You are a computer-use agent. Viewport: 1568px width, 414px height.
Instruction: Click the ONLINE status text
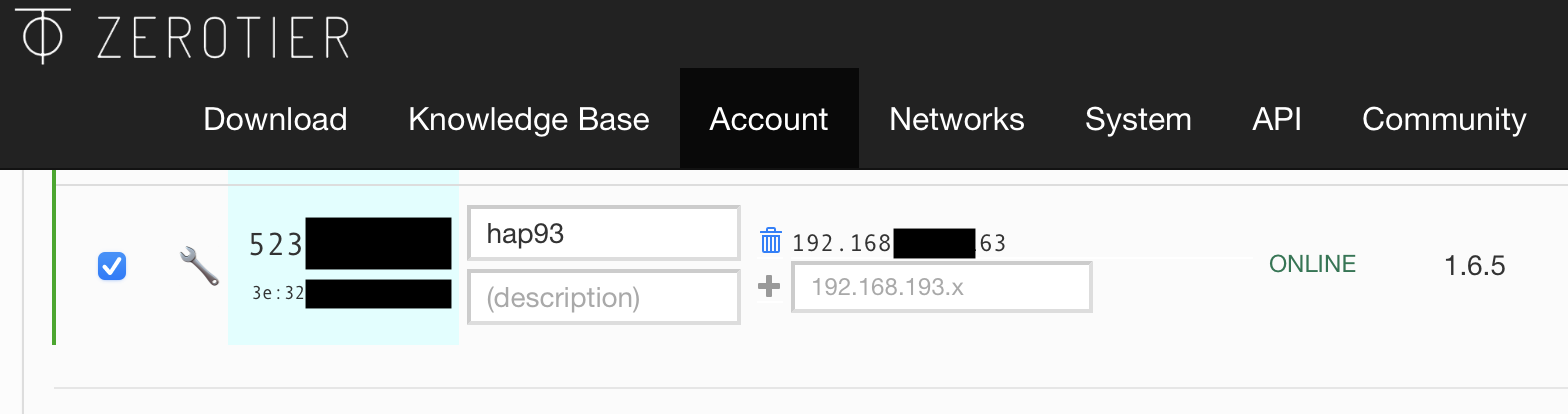[x=1312, y=264]
